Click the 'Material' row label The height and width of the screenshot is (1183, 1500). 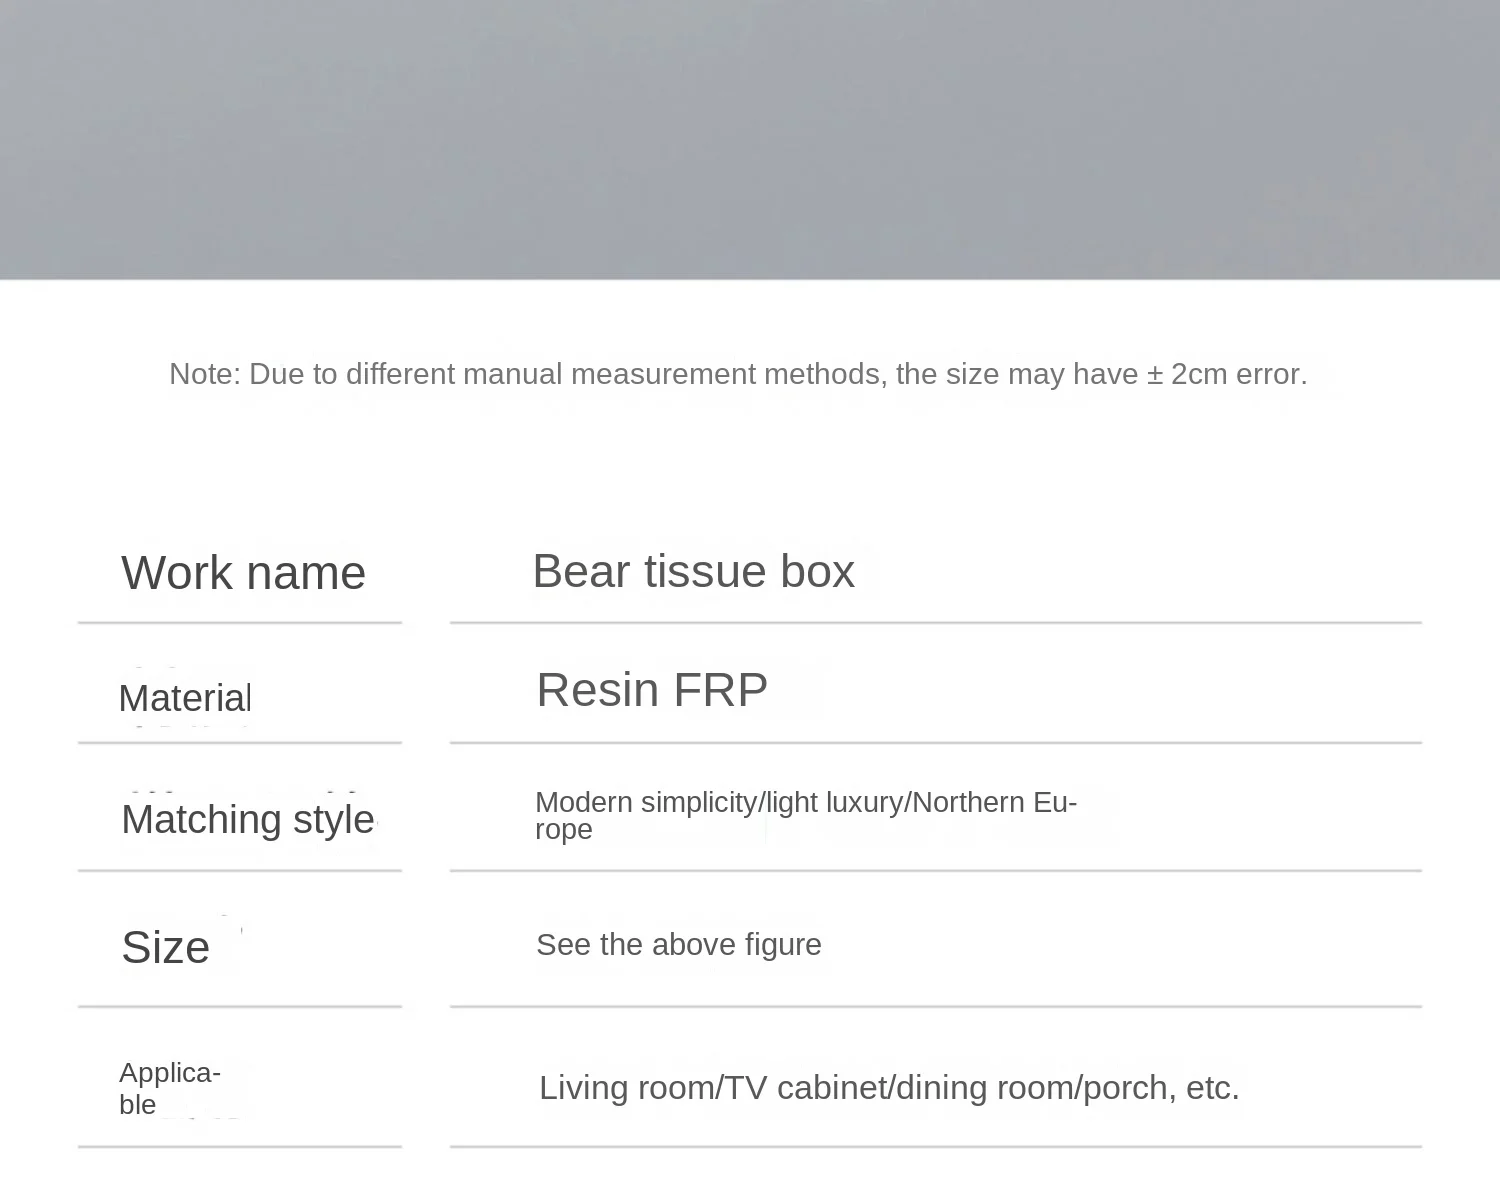point(185,698)
